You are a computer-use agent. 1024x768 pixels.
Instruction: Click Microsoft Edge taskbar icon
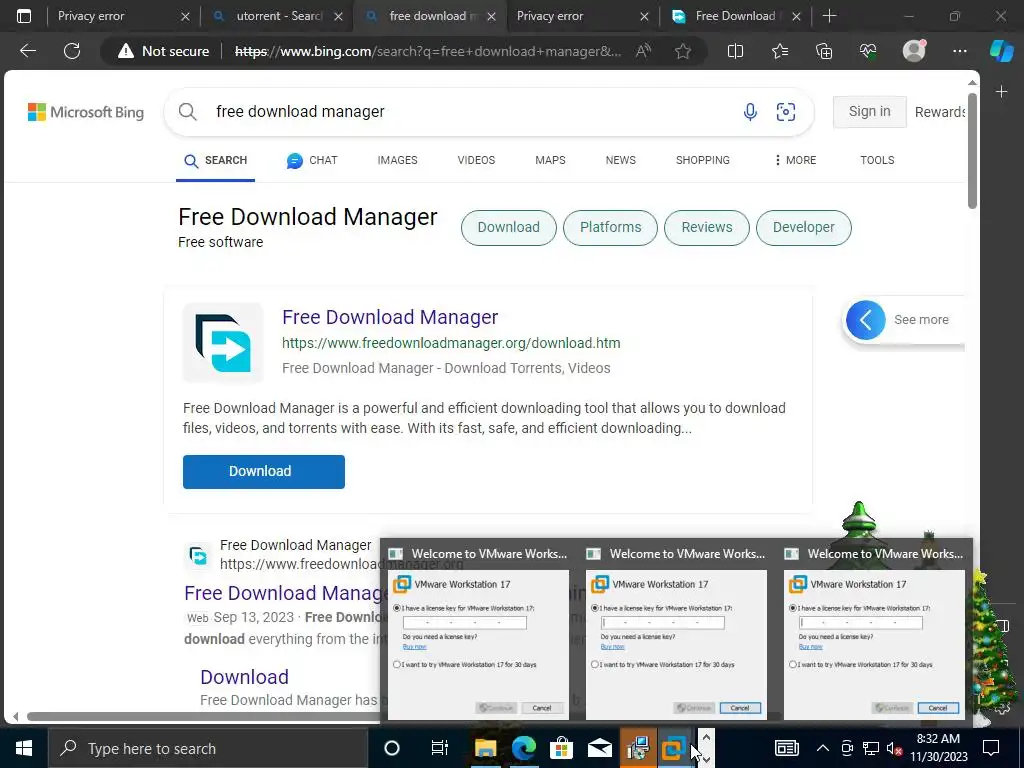point(524,748)
